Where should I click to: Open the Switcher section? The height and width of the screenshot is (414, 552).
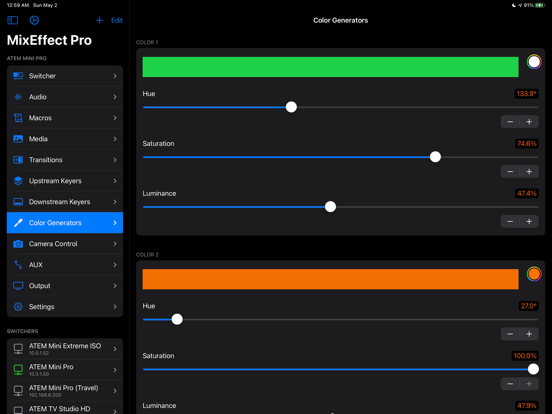pos(65,76)
